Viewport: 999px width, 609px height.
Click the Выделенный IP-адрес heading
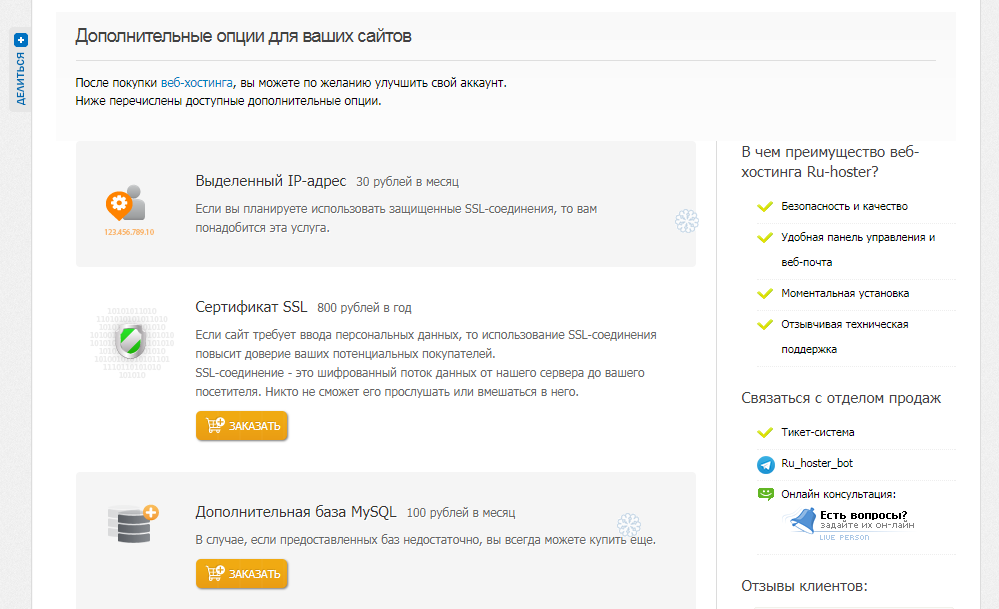271,181
